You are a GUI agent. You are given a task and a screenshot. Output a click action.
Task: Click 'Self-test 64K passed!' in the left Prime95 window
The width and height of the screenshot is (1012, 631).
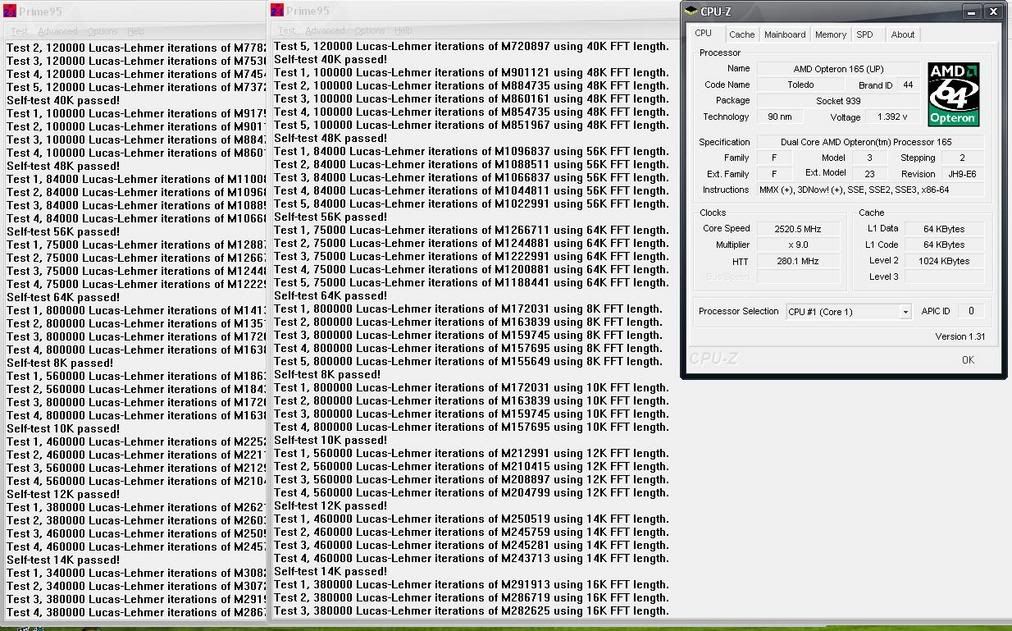click(x=63, y=297)
